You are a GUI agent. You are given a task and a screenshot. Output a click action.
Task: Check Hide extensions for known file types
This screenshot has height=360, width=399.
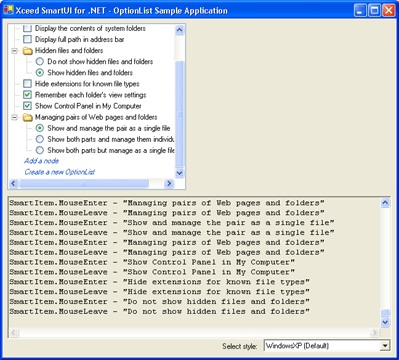tap(27, 84)
